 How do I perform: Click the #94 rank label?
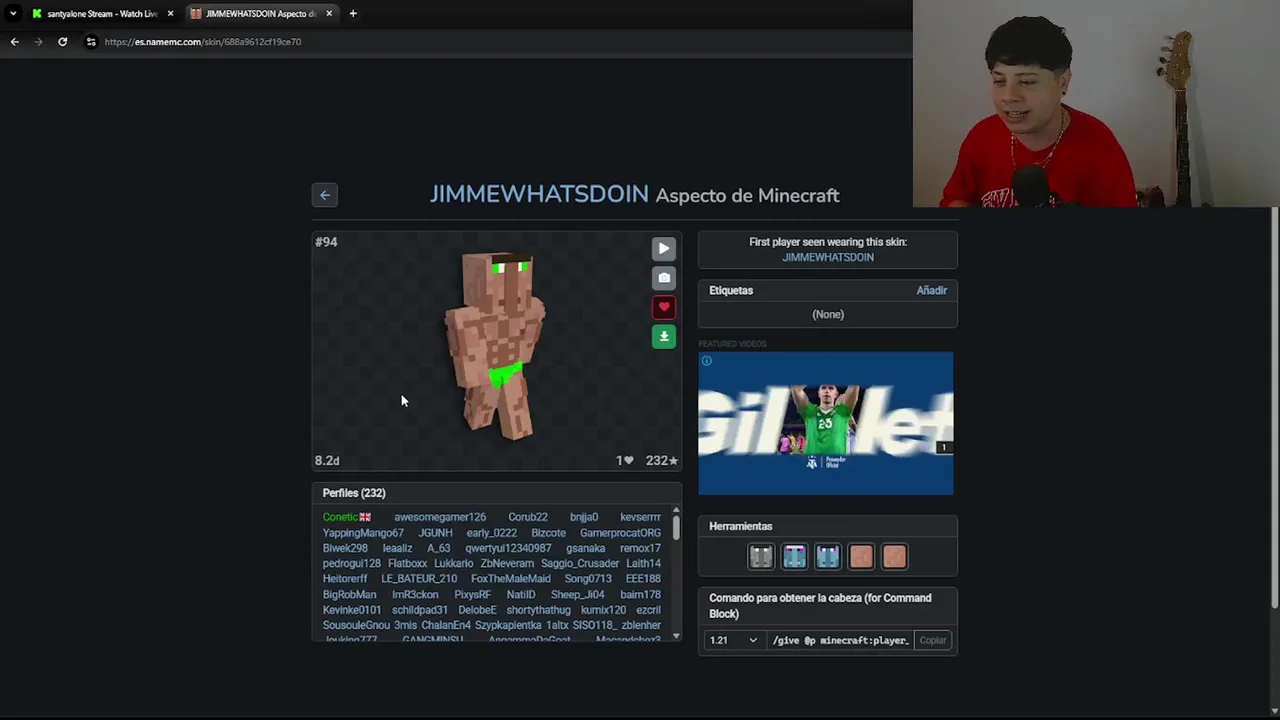(x=326, y=242)
